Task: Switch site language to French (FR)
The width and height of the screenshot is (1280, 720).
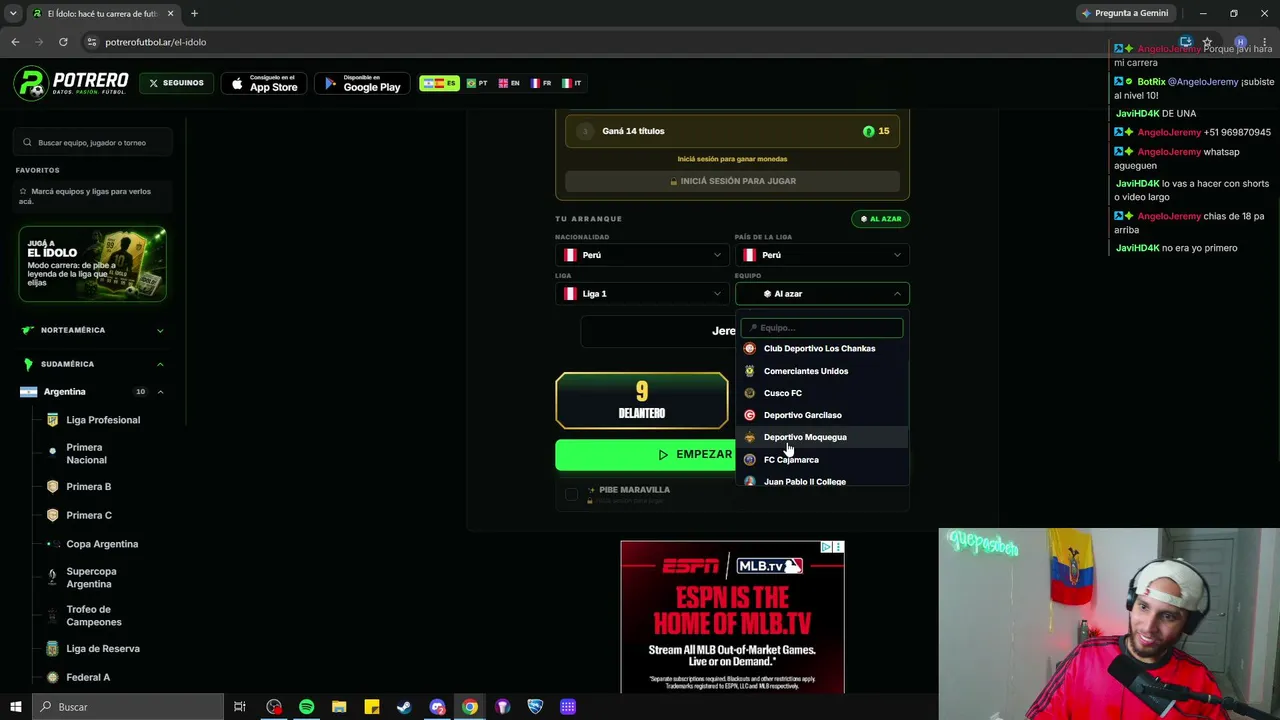Action: coord(541,83)
